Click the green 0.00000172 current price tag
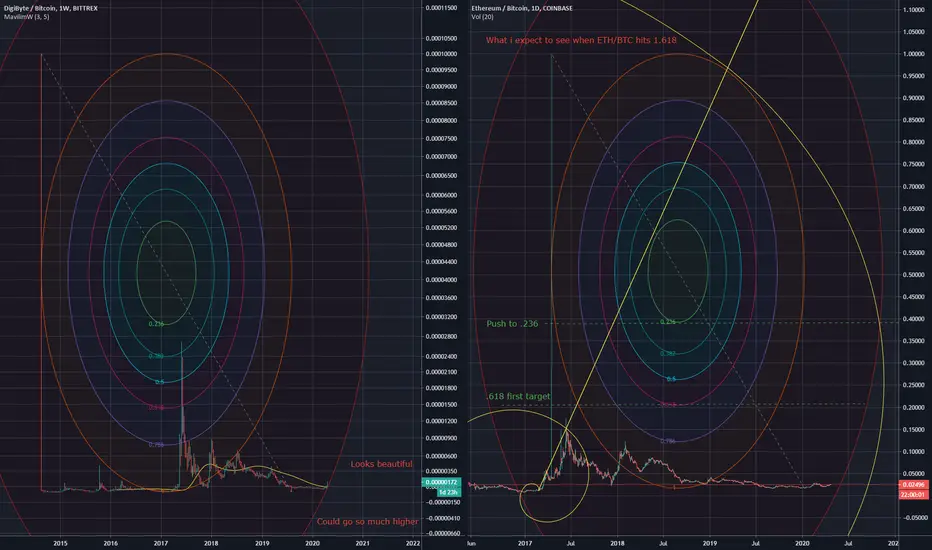 click(440, 482)
